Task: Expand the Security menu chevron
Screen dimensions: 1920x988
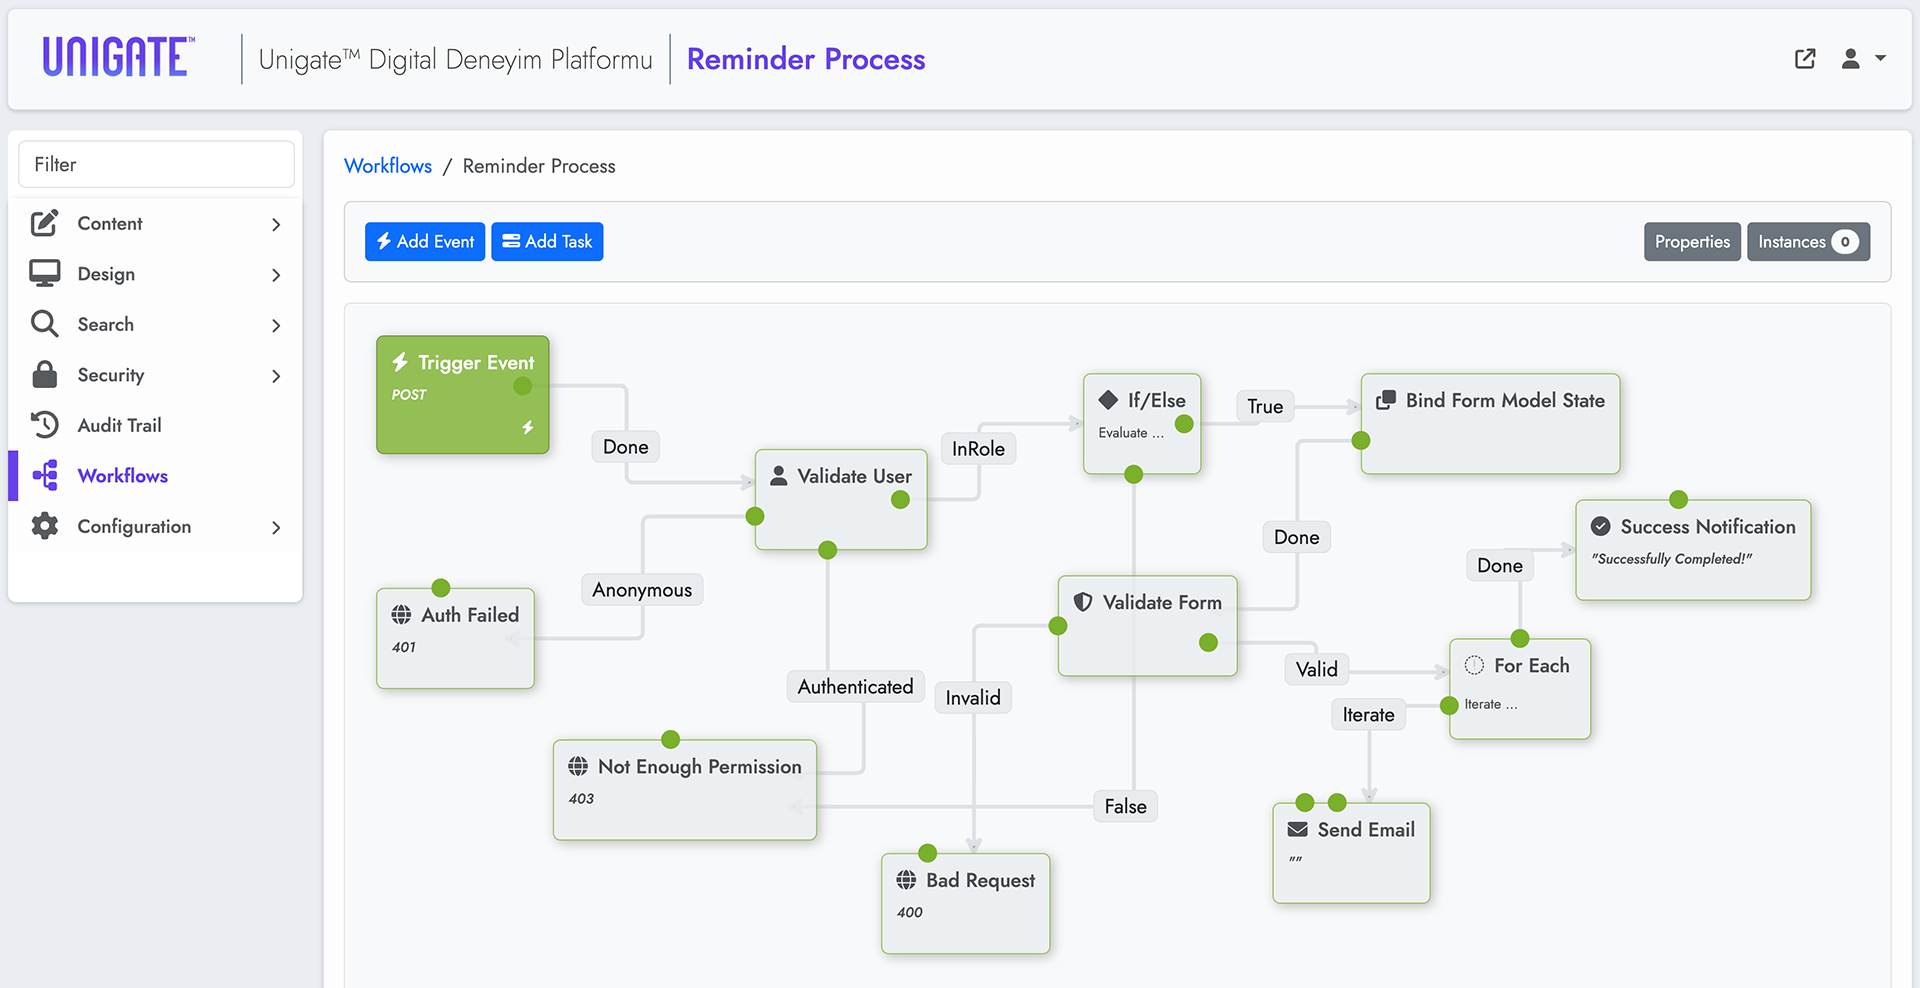Action: click(x=276, y=375)
